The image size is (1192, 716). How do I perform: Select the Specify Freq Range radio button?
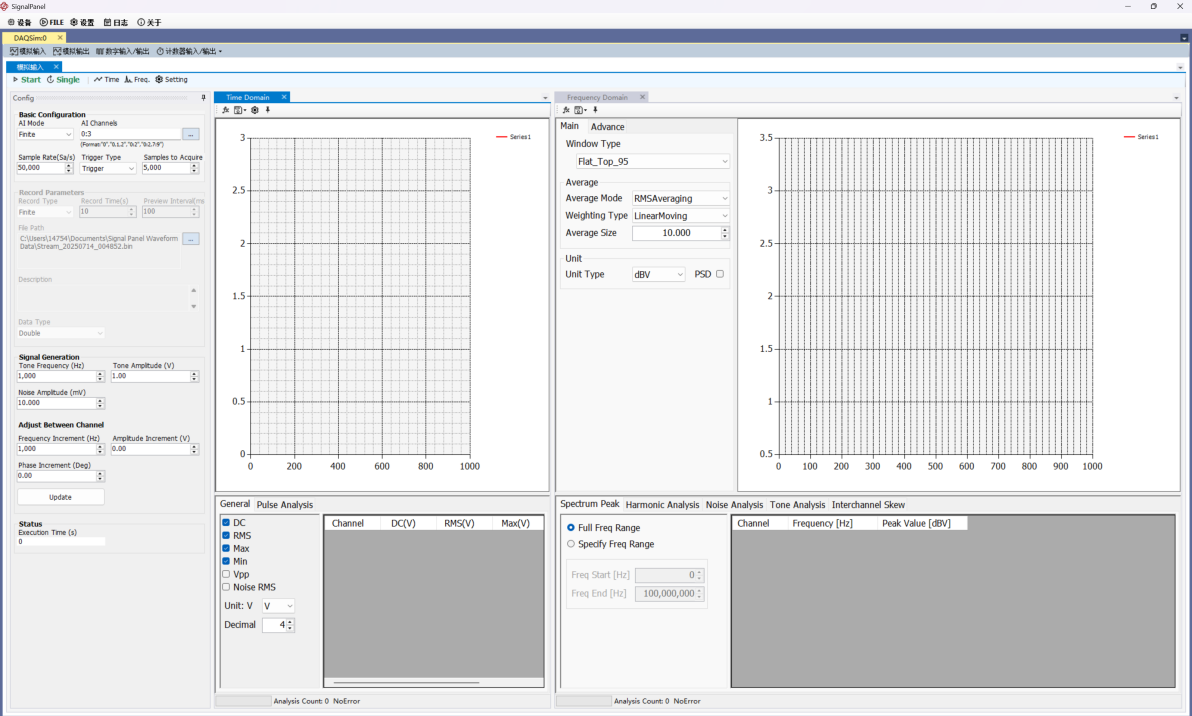tap(571, 543)
